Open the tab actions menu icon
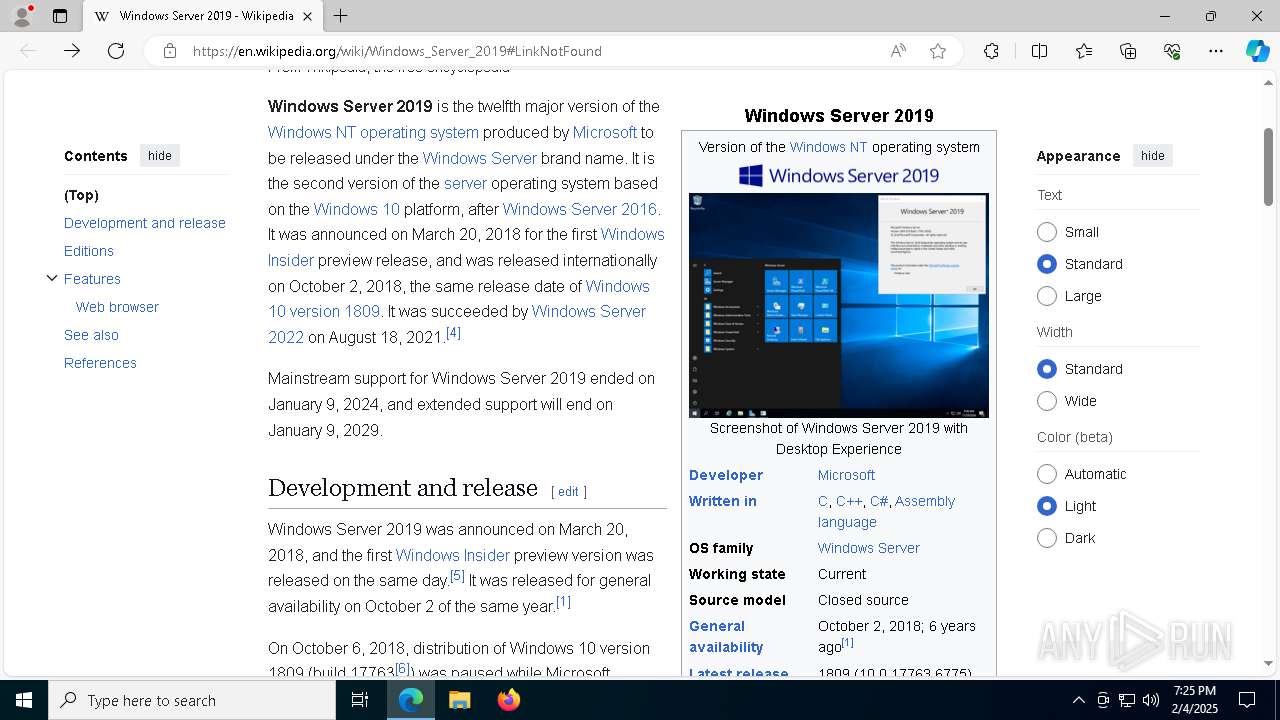The image size is (1280, 720). point(60,16)
